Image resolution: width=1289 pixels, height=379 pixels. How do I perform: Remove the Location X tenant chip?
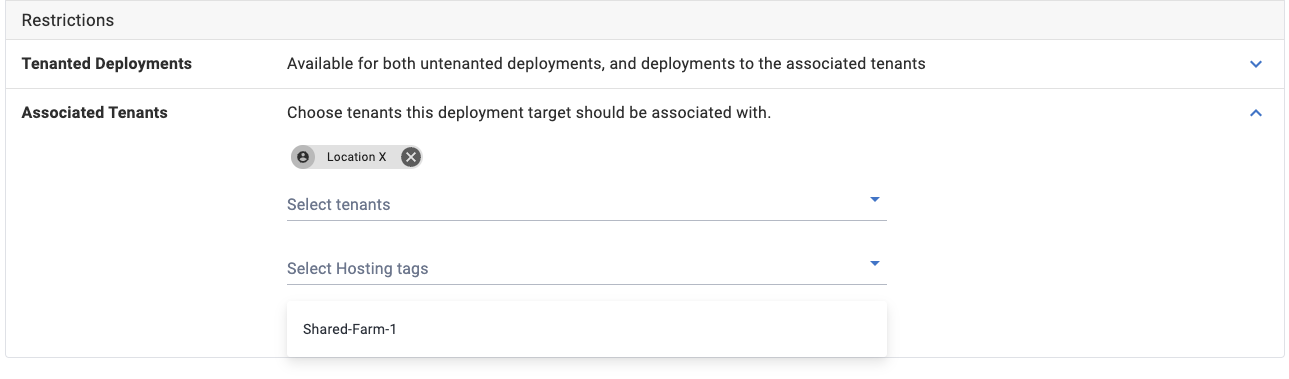pos(410,157)
